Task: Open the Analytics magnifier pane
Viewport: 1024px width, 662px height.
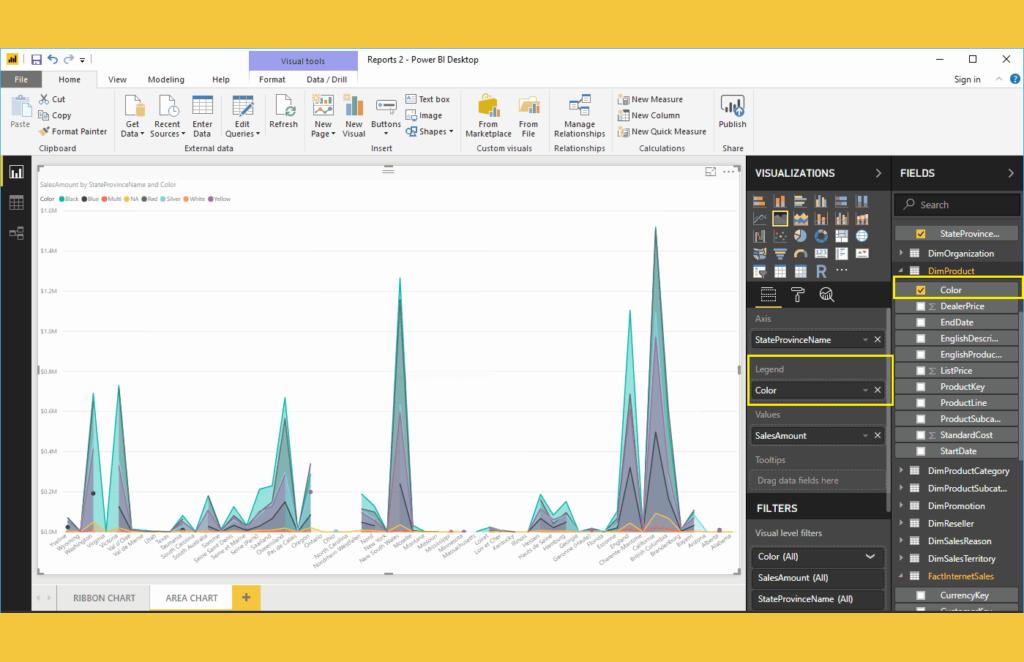Action: 826,294
